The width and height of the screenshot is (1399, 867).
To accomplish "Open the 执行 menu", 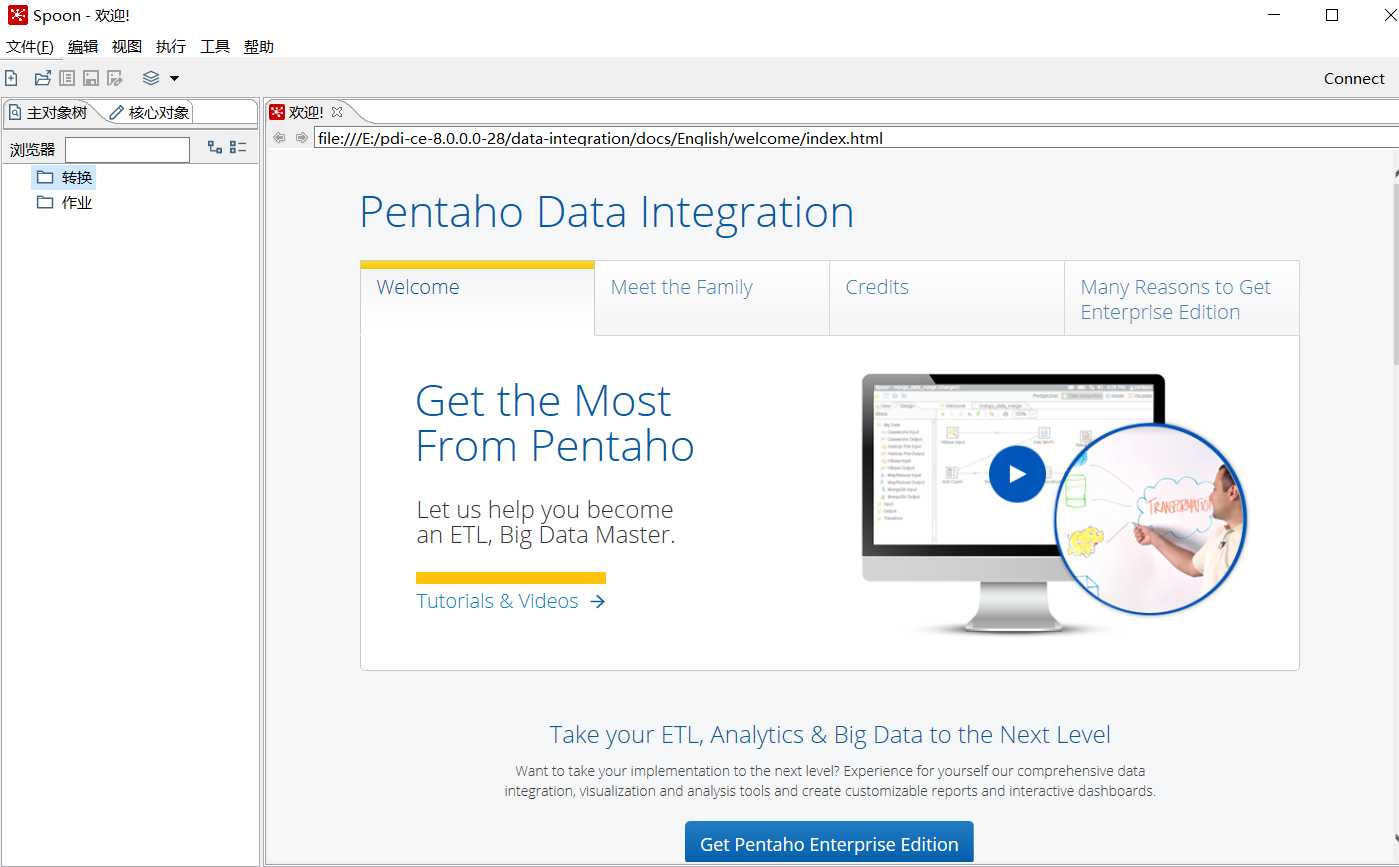I will (x=171, y=47).
